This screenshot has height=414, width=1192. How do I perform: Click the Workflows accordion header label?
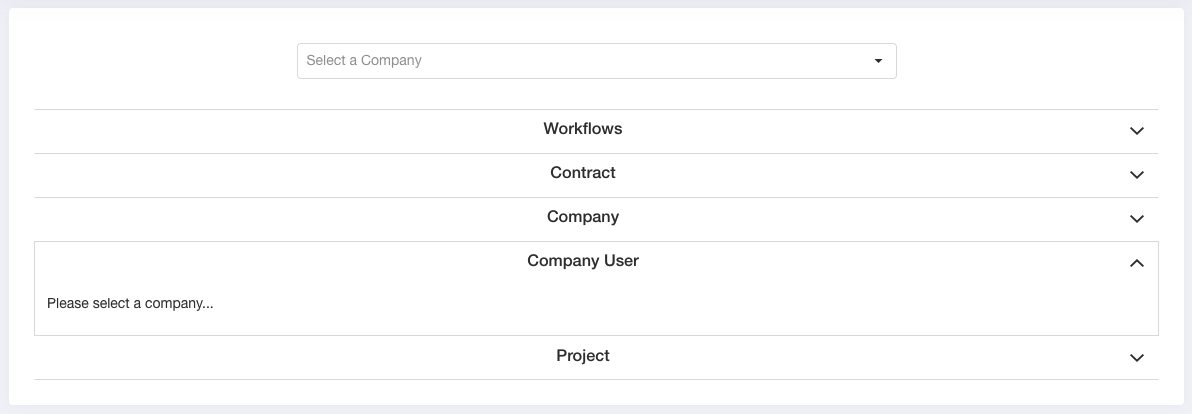point(582,129)
